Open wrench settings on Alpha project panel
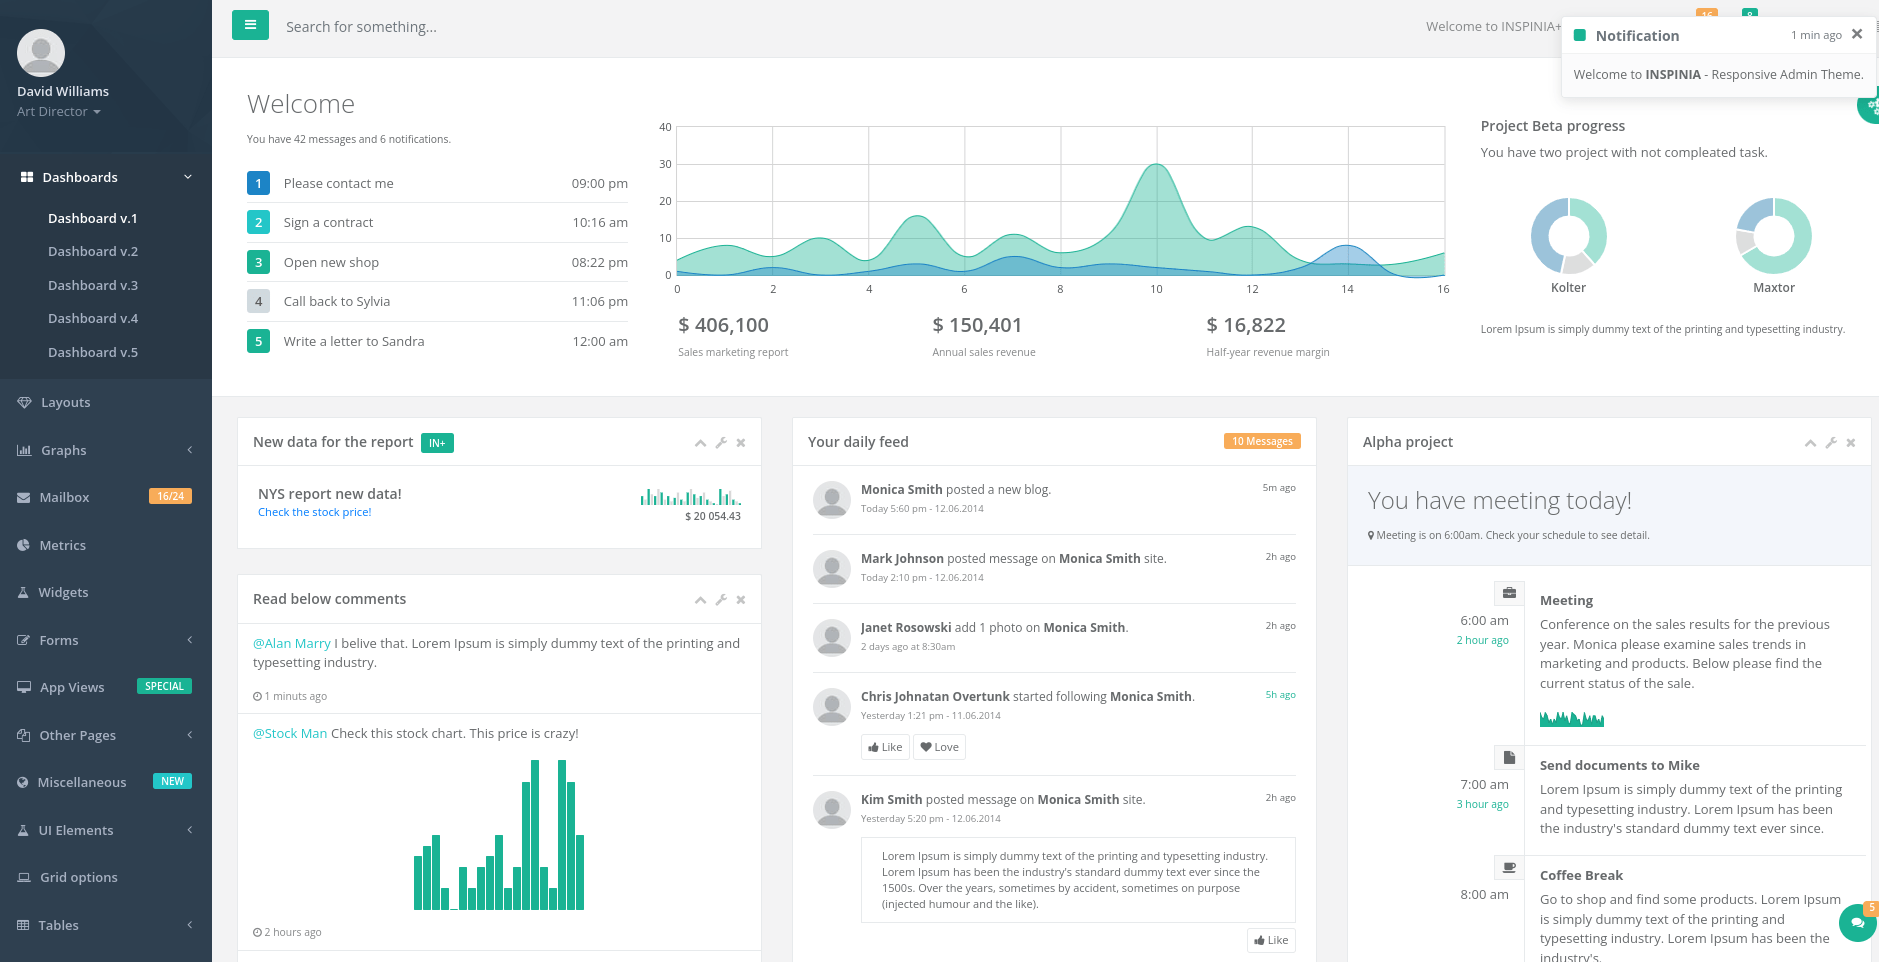Viewport: 1879px width, 962px height. [1831, 442]
